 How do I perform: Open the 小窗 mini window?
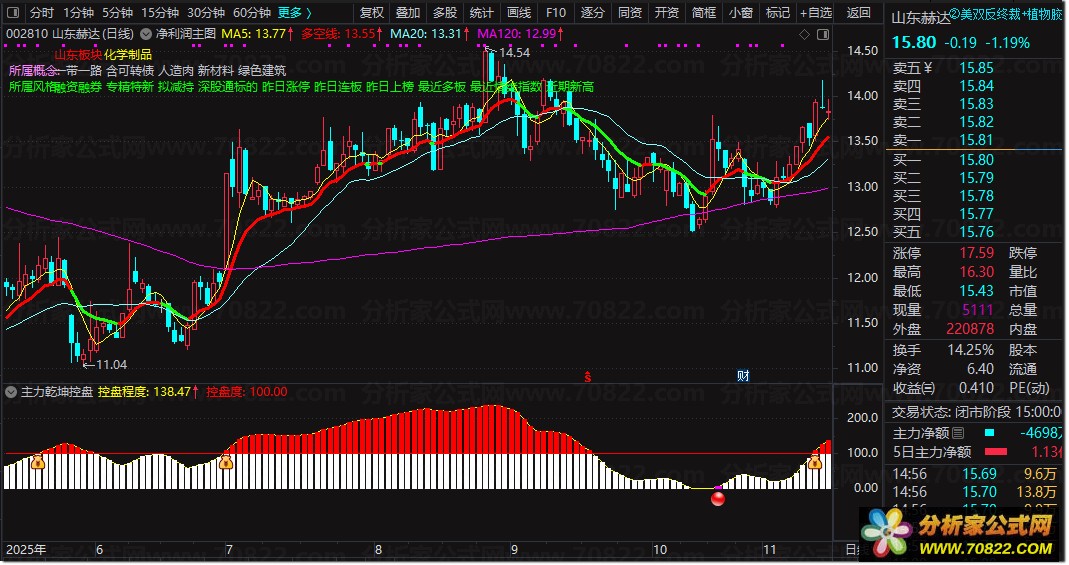point(740,12)
